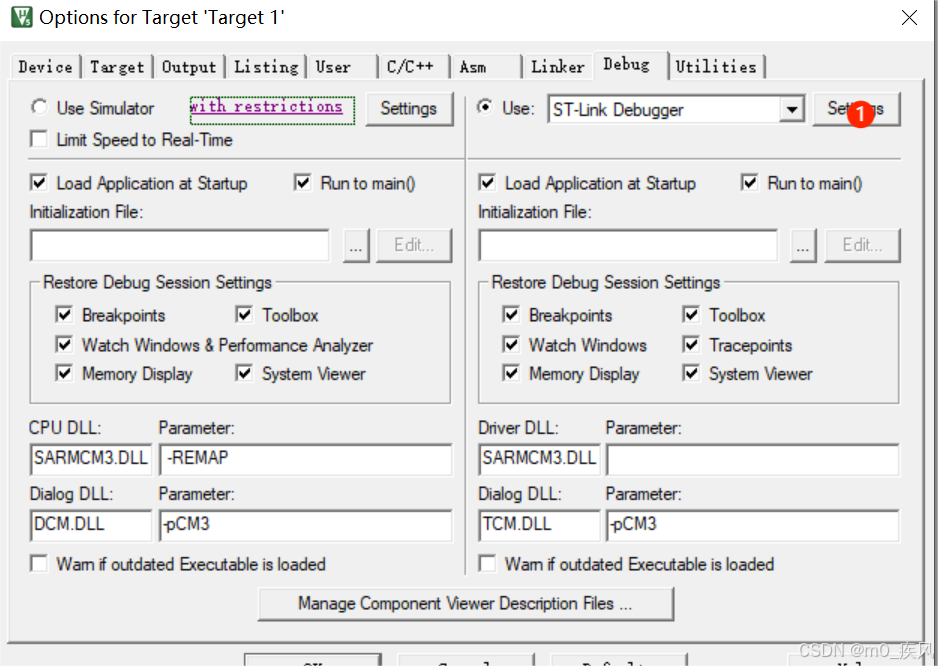This screenshot has width=938, height=666.
Task: Open the Asm tab
Action: (x=486, y=67)
